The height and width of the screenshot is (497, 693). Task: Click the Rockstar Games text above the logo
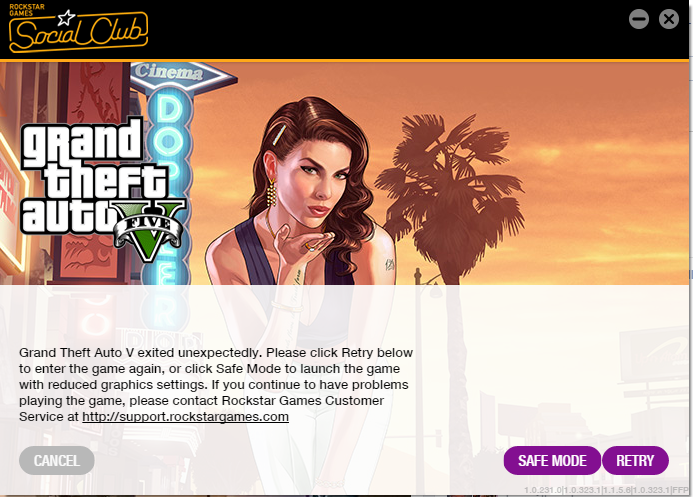[27, 10]
